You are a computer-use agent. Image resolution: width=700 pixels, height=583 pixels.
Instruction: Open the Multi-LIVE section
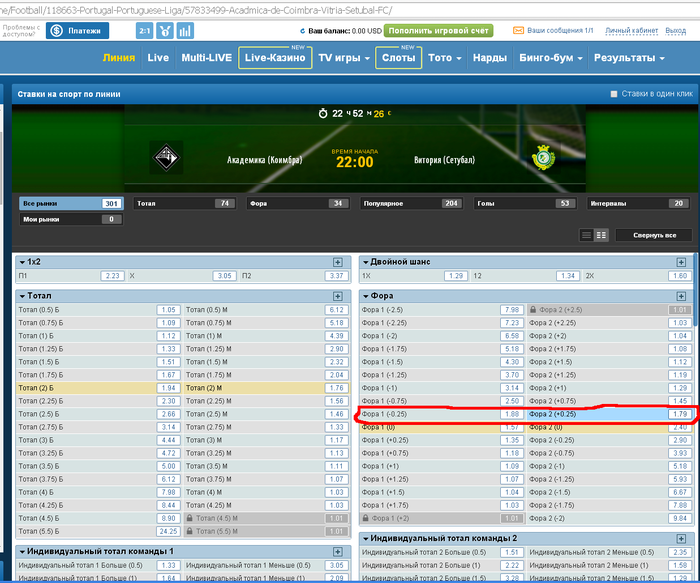pos(207,58)
